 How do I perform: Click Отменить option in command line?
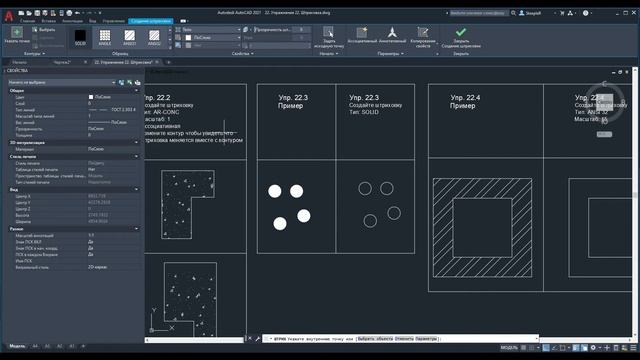pos(404,339)
